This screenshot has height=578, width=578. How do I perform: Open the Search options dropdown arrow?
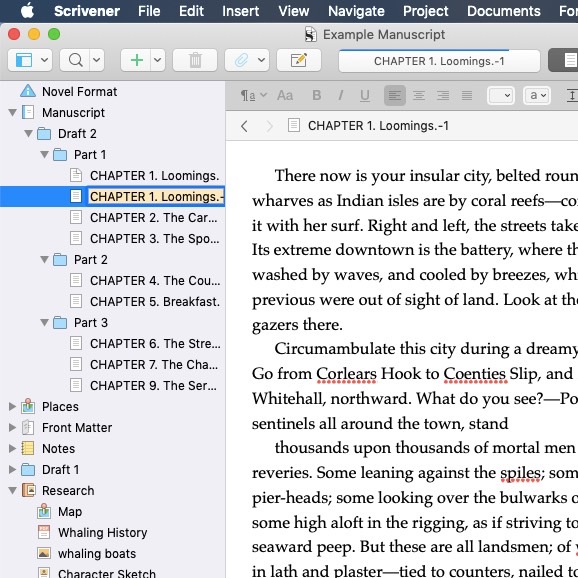[97, 60]
